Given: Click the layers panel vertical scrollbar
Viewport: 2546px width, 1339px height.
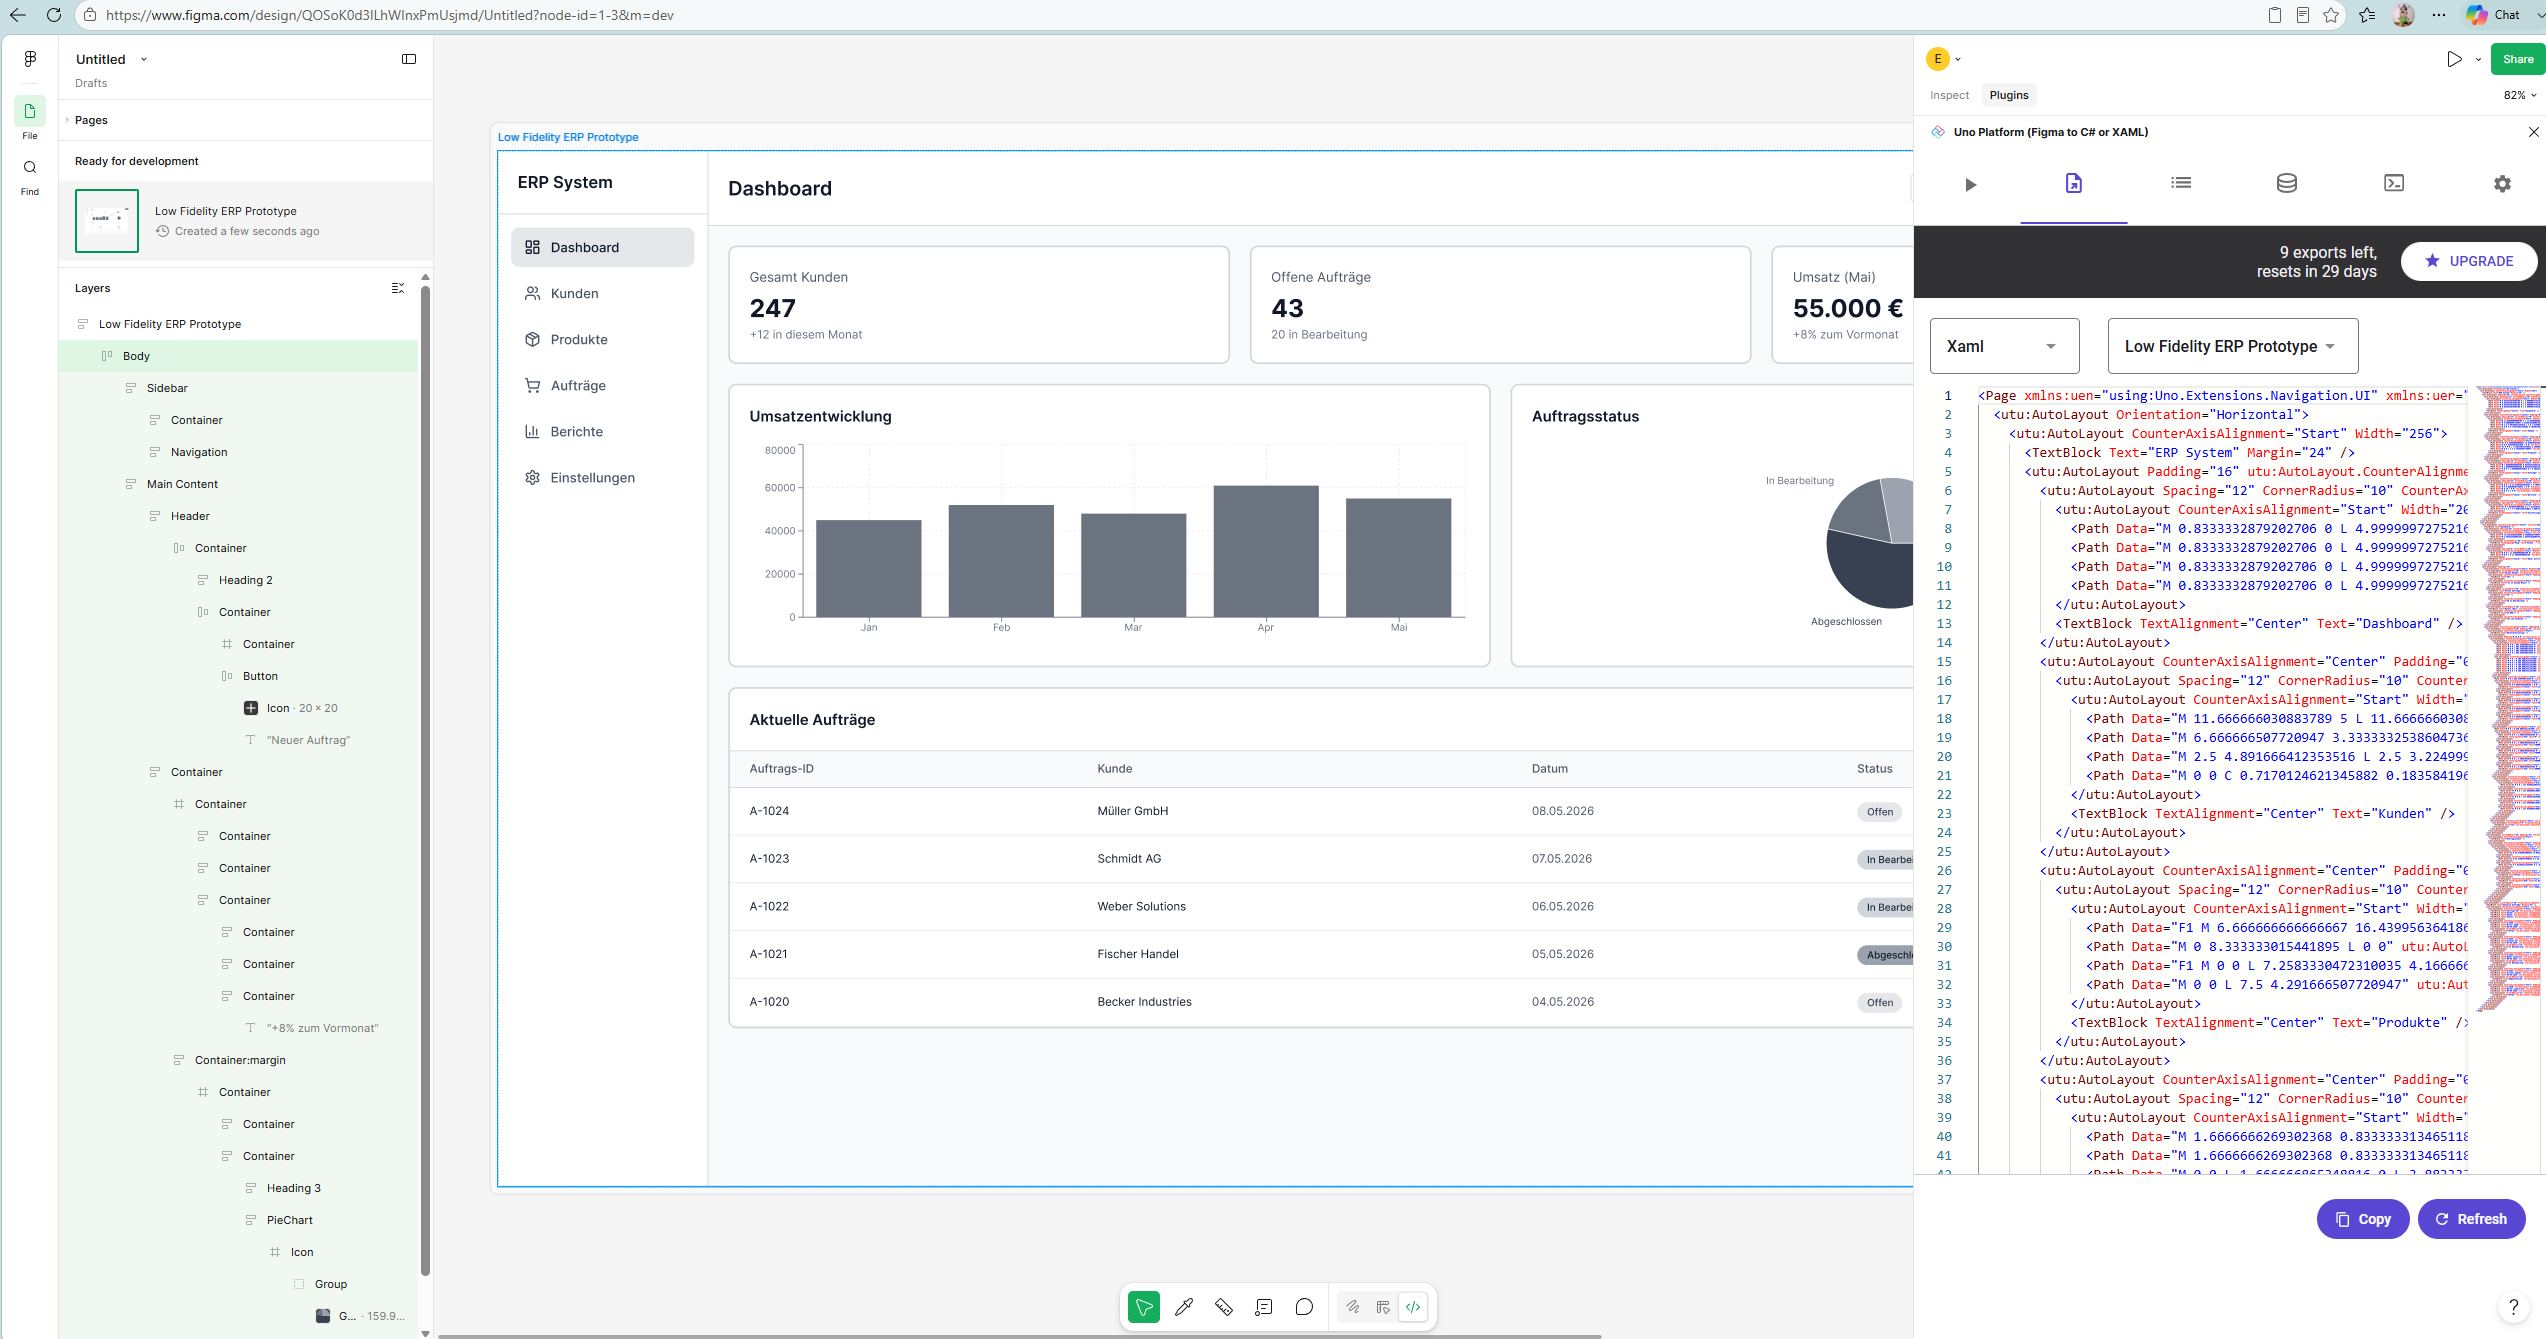Looking at the screenshot, I should click(425, 780).
